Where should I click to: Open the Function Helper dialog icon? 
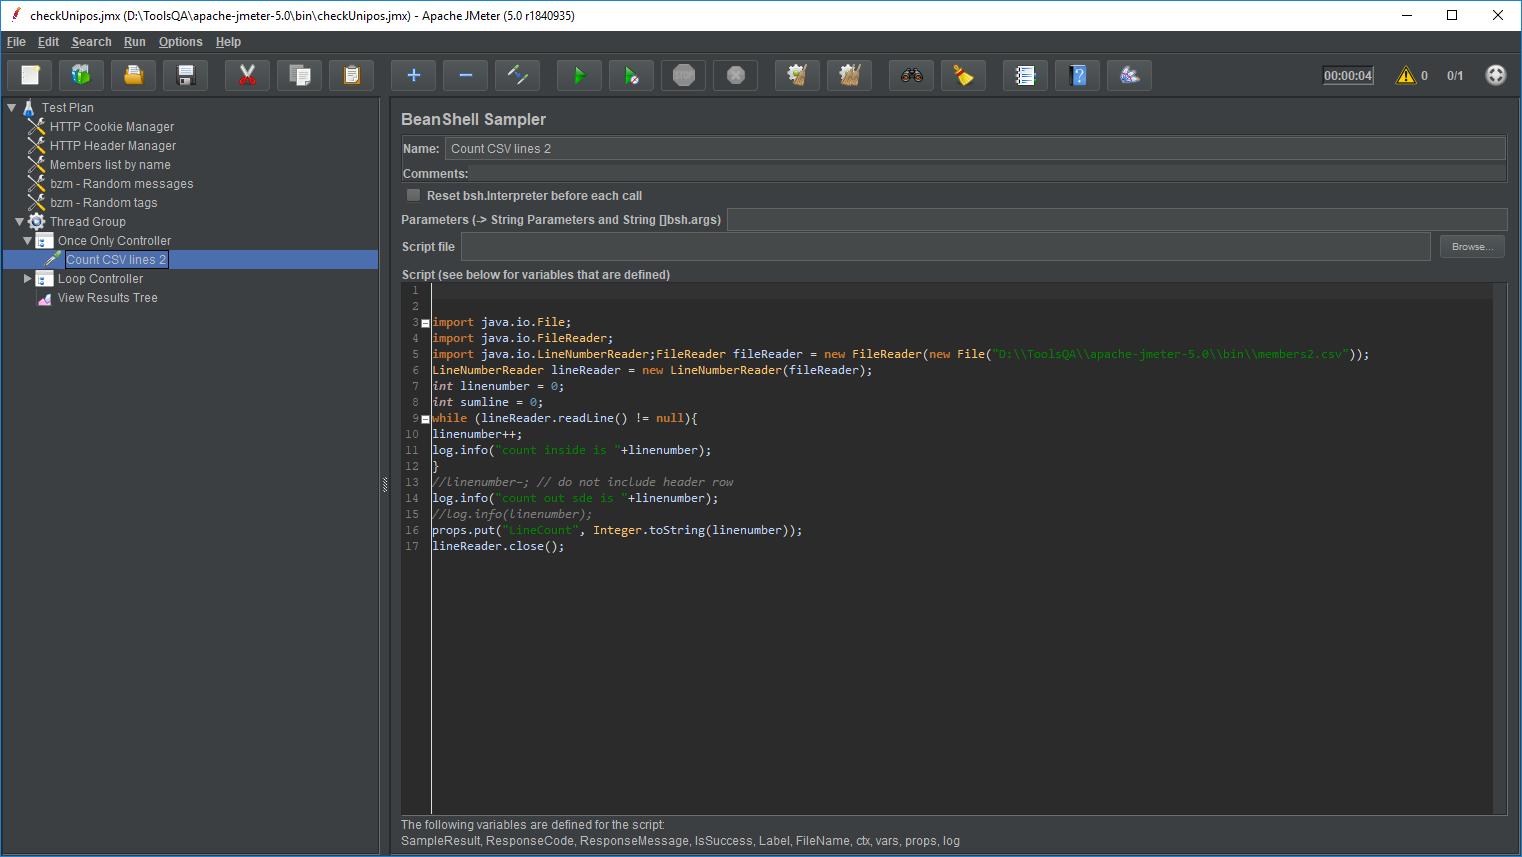(x=1025, y=75)
